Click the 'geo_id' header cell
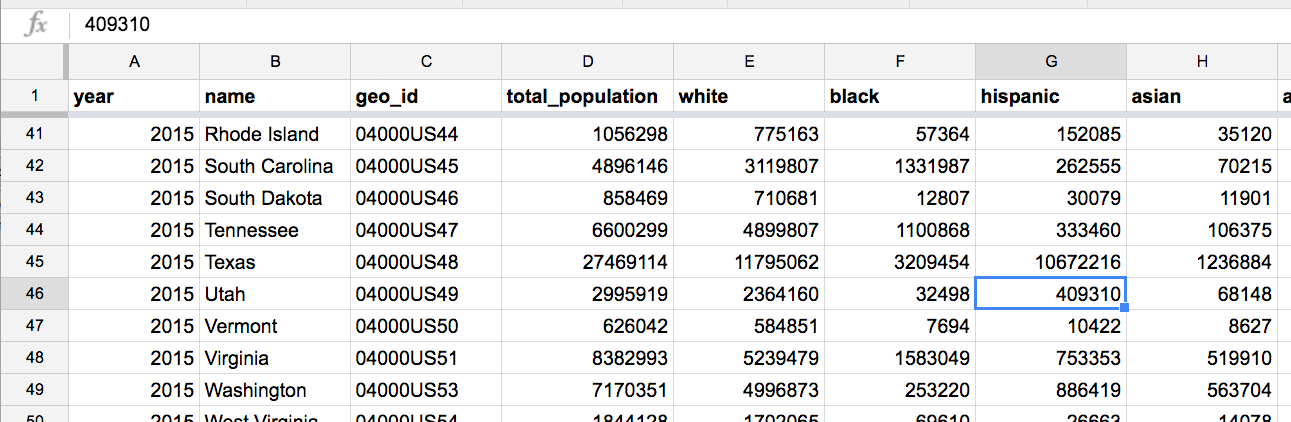 [x=426, y=97]
